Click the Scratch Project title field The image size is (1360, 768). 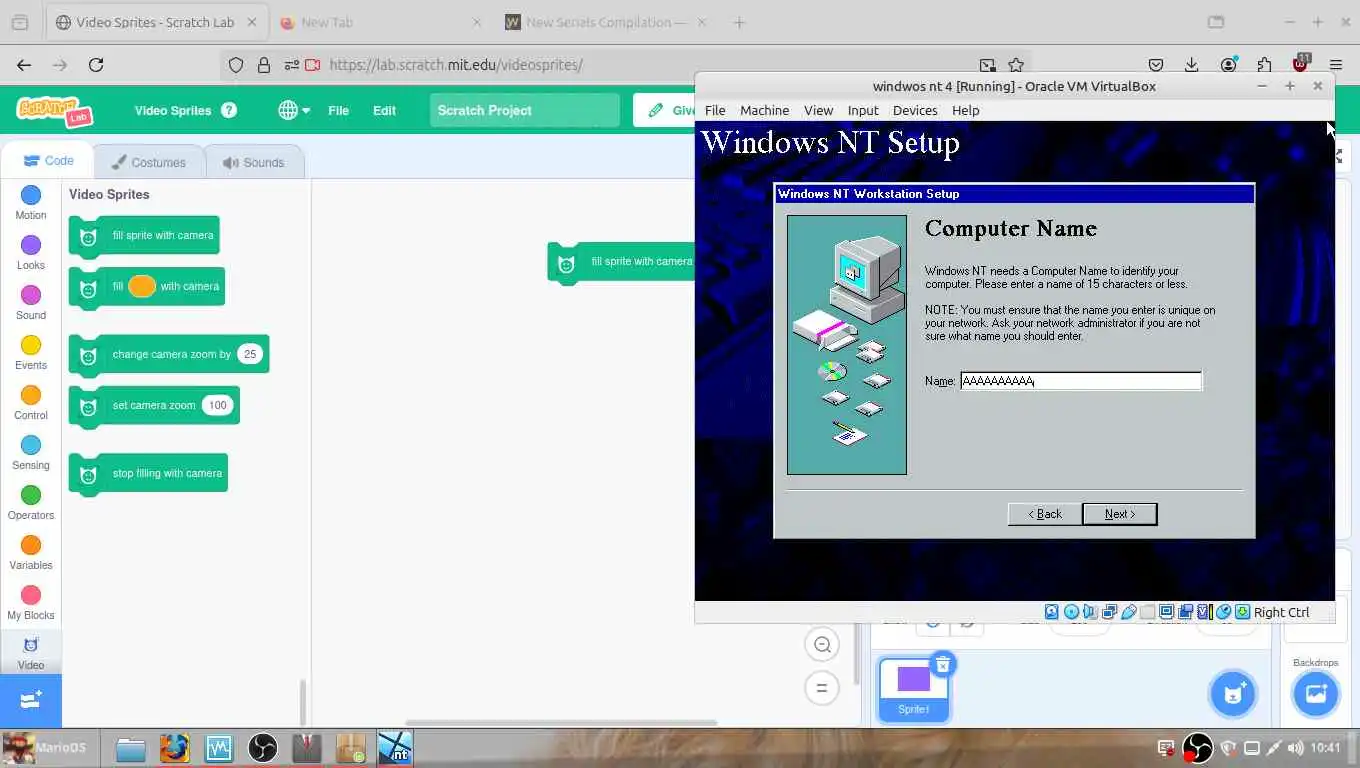(525, 110)
